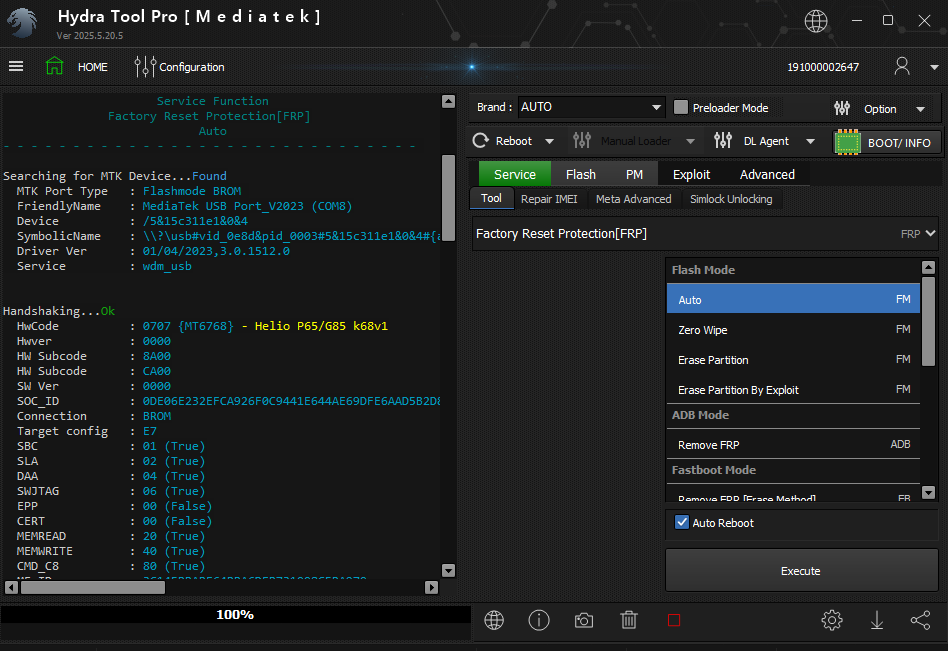Click the hamburger menu icon

pos(16,67)
